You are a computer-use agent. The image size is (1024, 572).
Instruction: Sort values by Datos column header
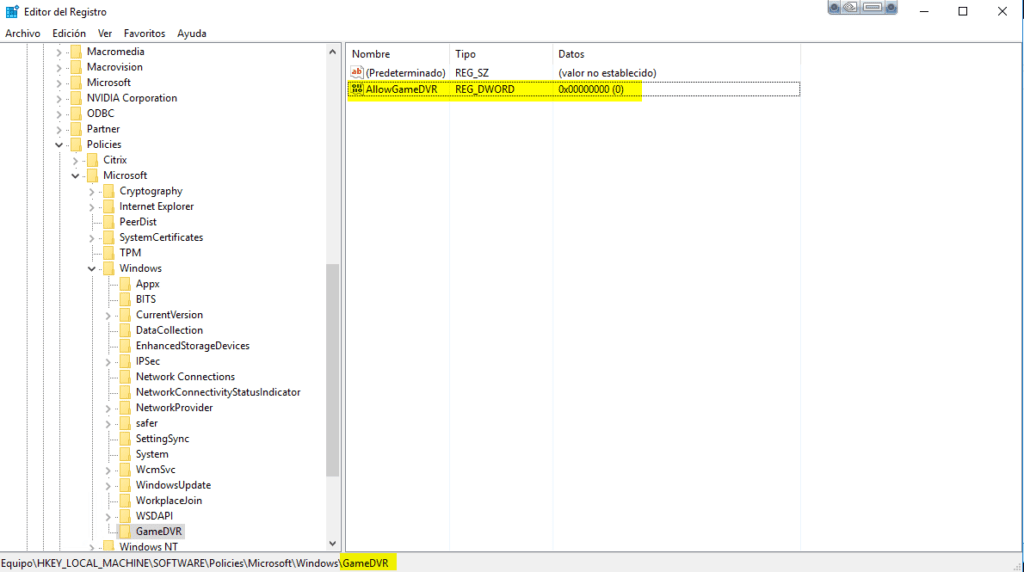[x=676, y=54]
